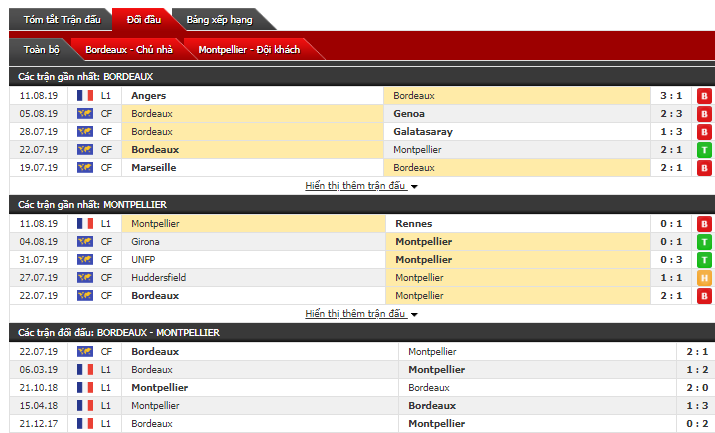Click the date 04.08.19
The image size is (715, 433).
coord(39,242)
